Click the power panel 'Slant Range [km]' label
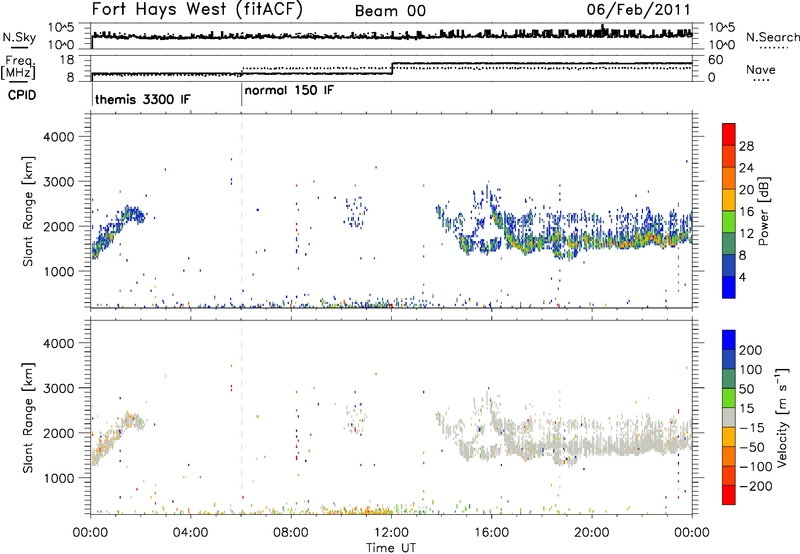800x554 pixels. click(28, 211)
